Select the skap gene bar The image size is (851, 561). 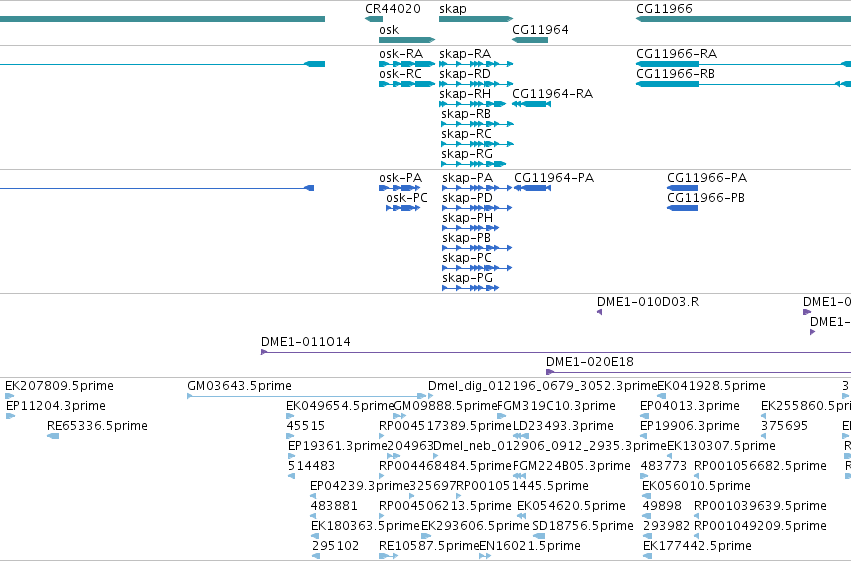476,19
